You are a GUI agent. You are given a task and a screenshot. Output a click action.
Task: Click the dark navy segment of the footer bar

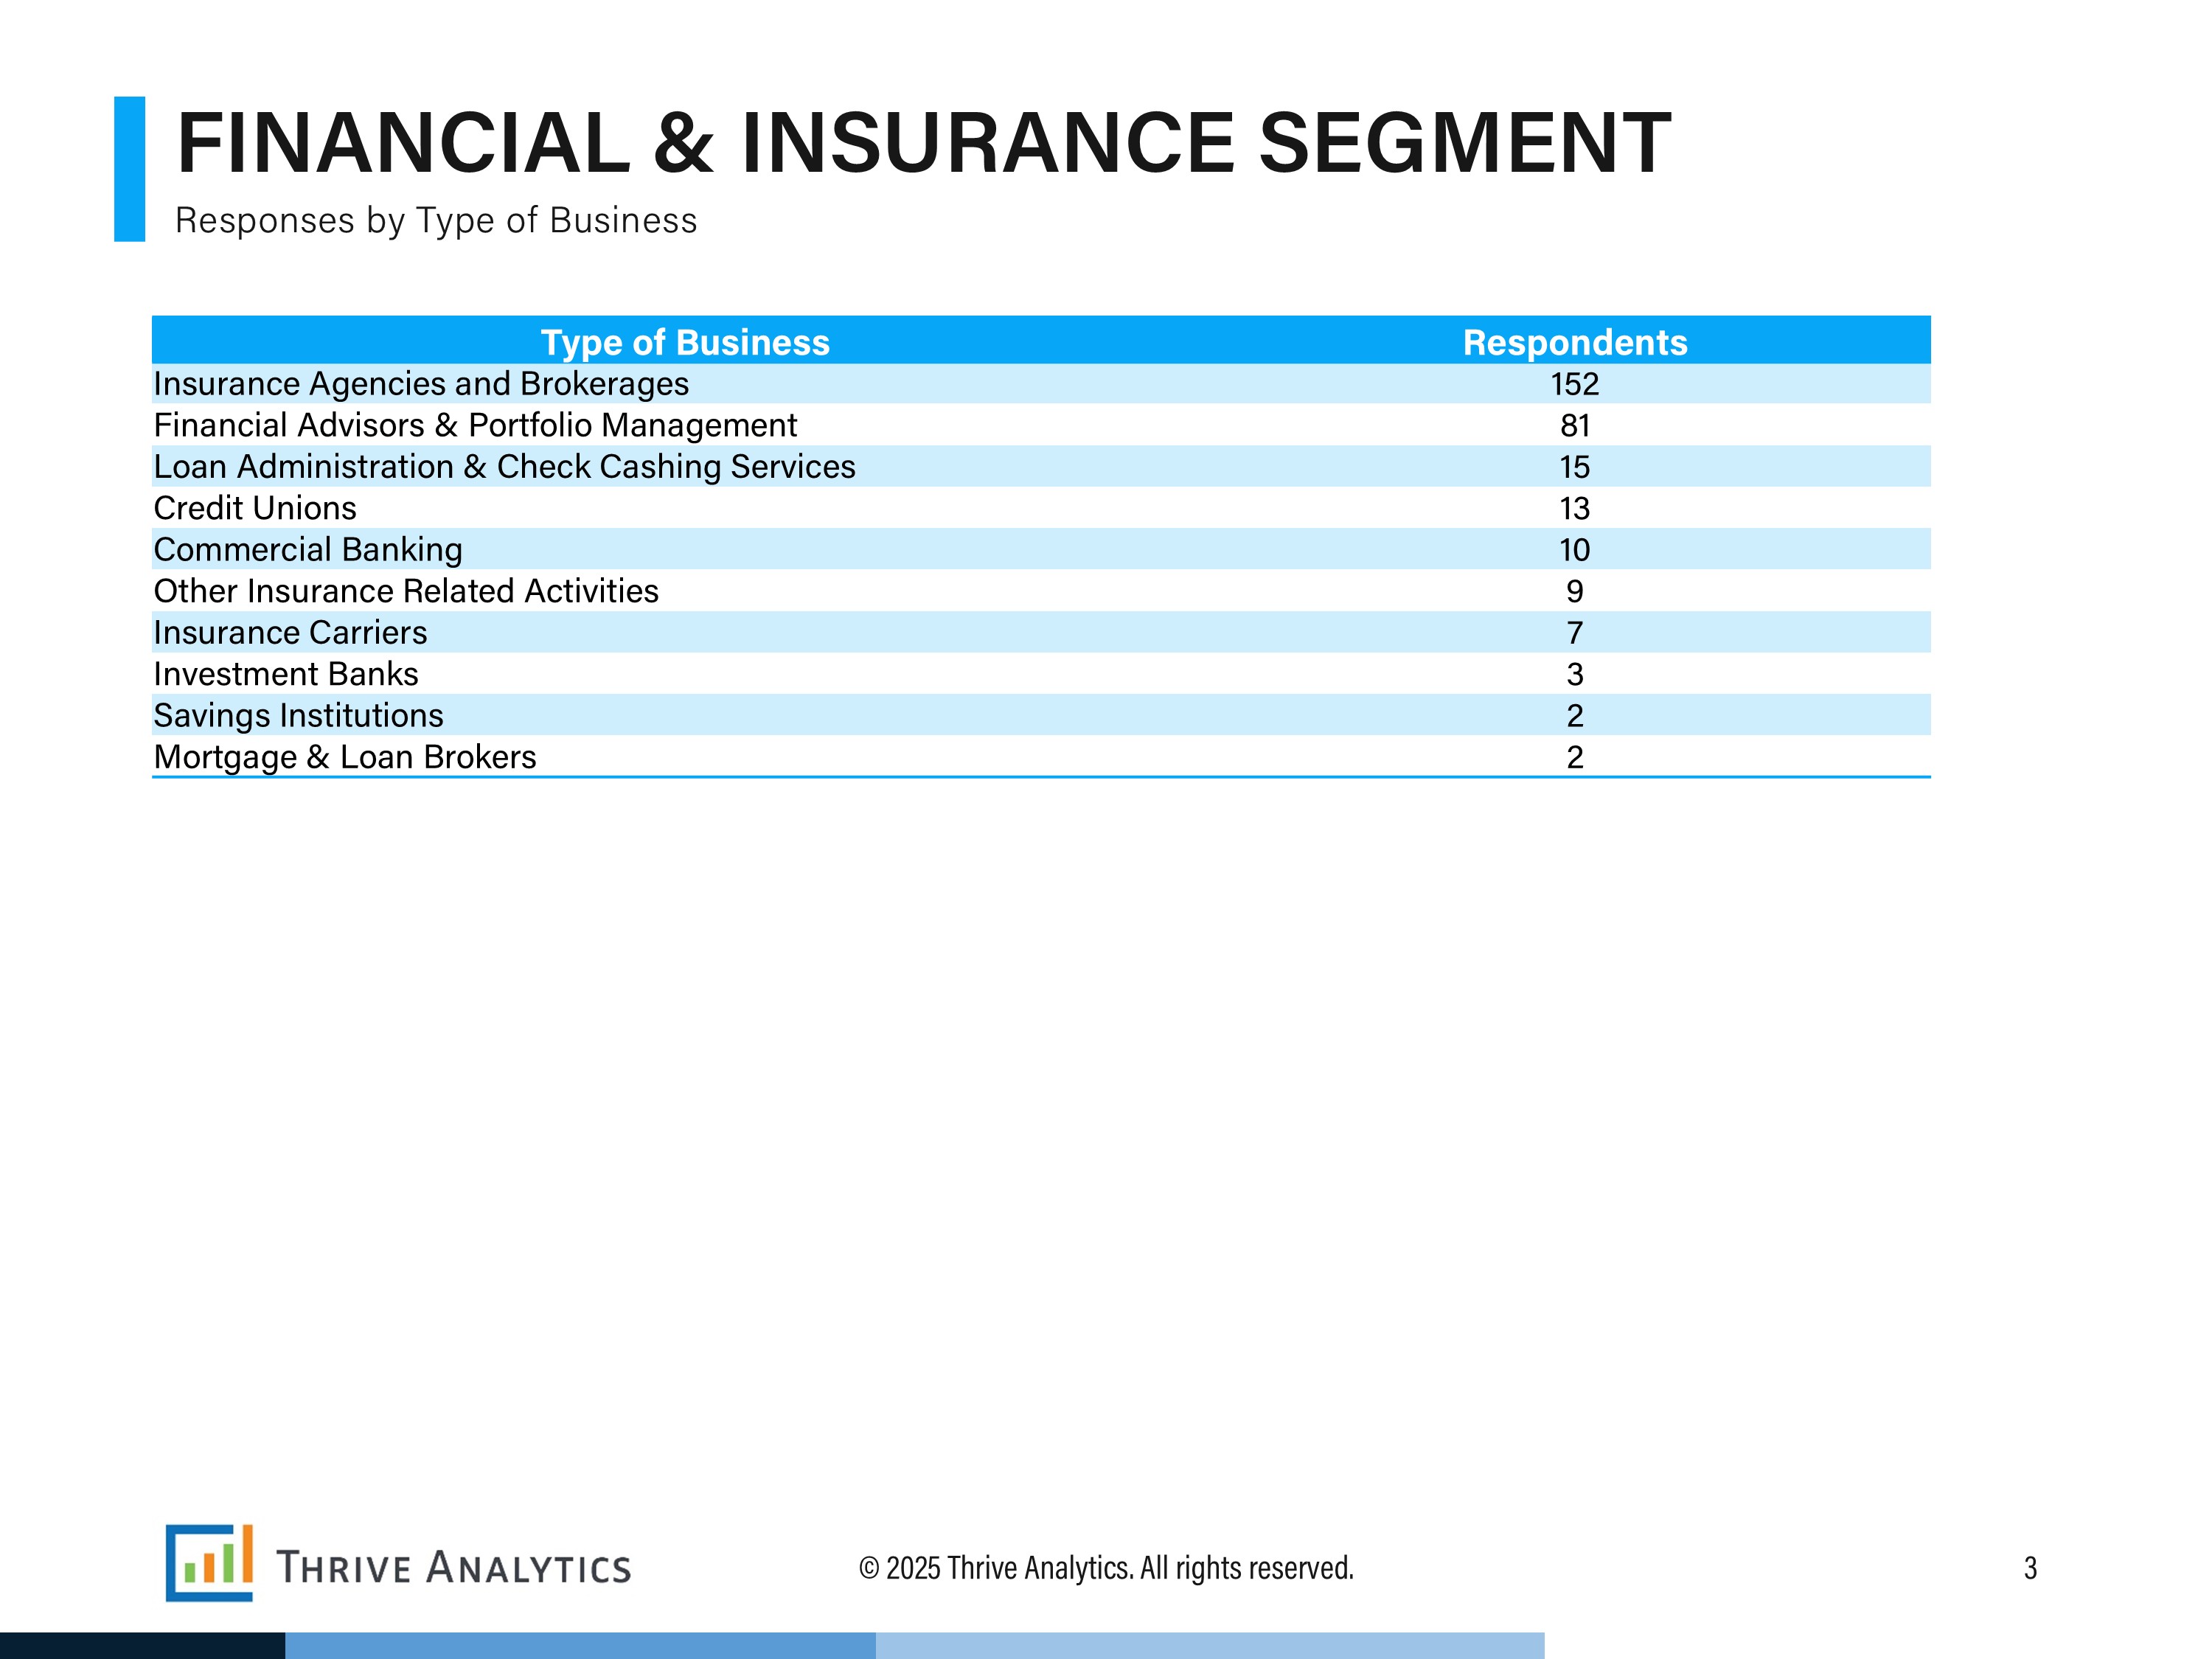pos(142,1645)
